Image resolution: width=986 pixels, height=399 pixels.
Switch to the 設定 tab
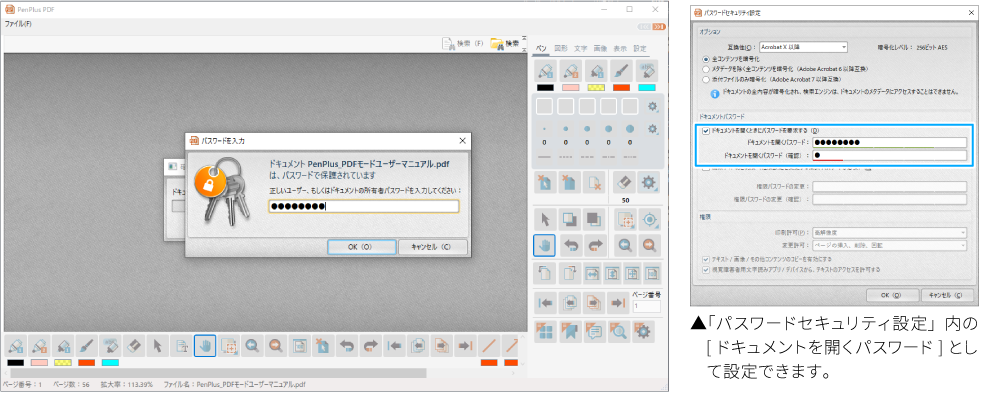[x=640, y=48]
